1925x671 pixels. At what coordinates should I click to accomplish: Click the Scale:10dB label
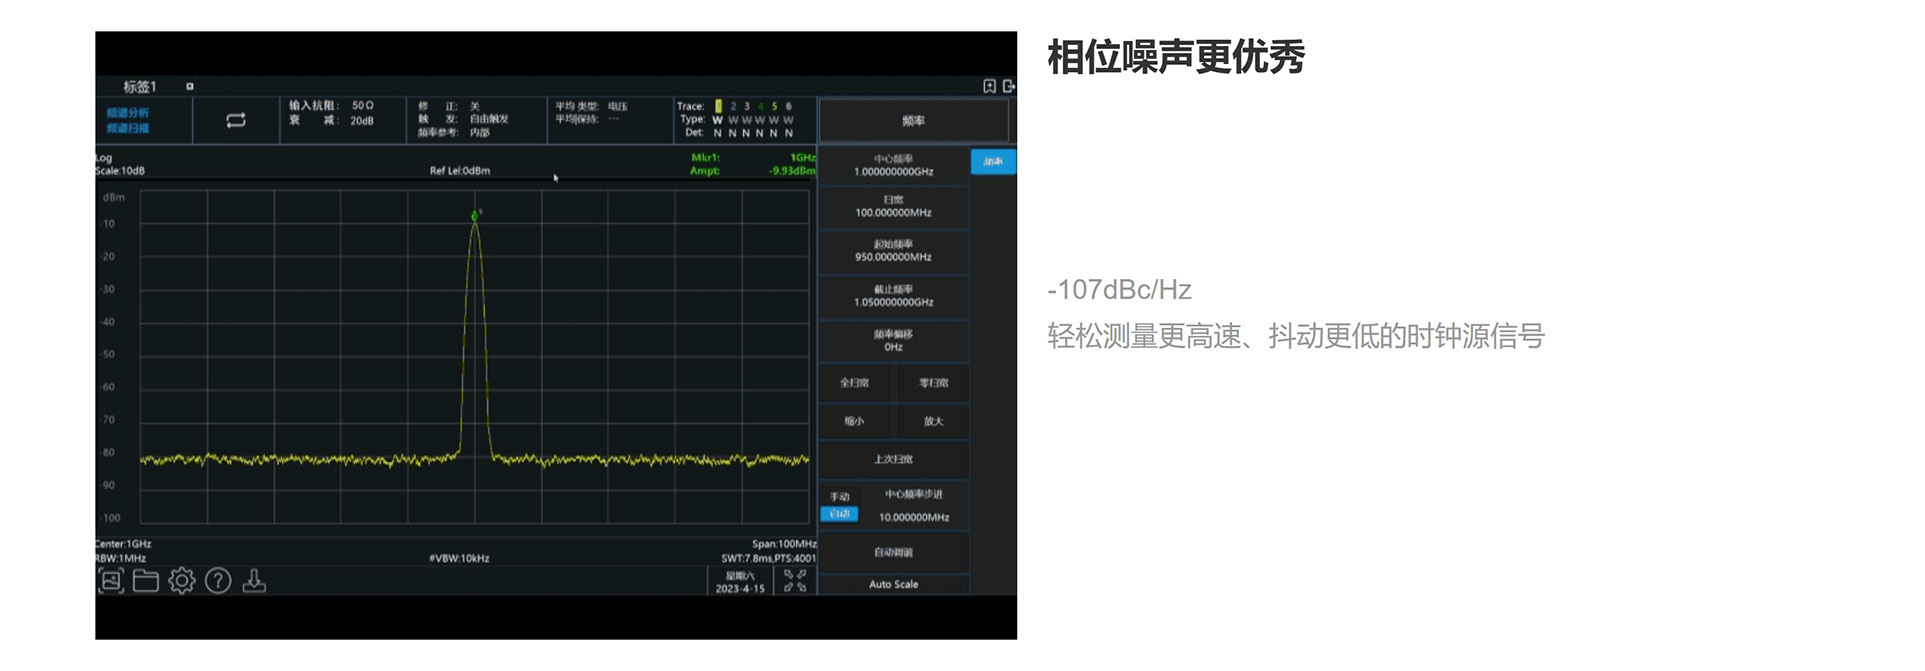click(x=120, y=171)
